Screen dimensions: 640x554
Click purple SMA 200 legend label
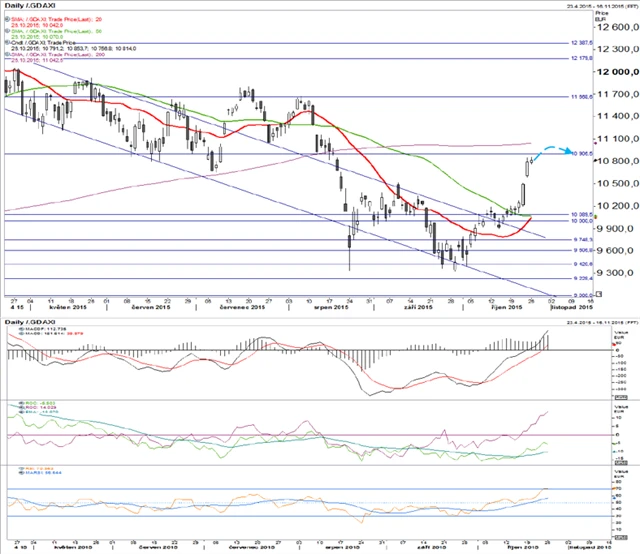pos(58,54)
